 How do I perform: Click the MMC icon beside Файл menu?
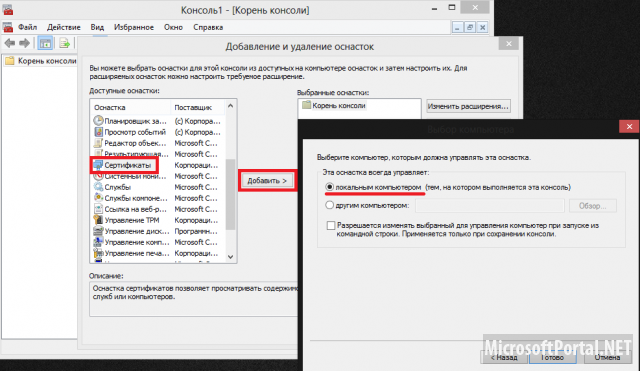(8, 27)
